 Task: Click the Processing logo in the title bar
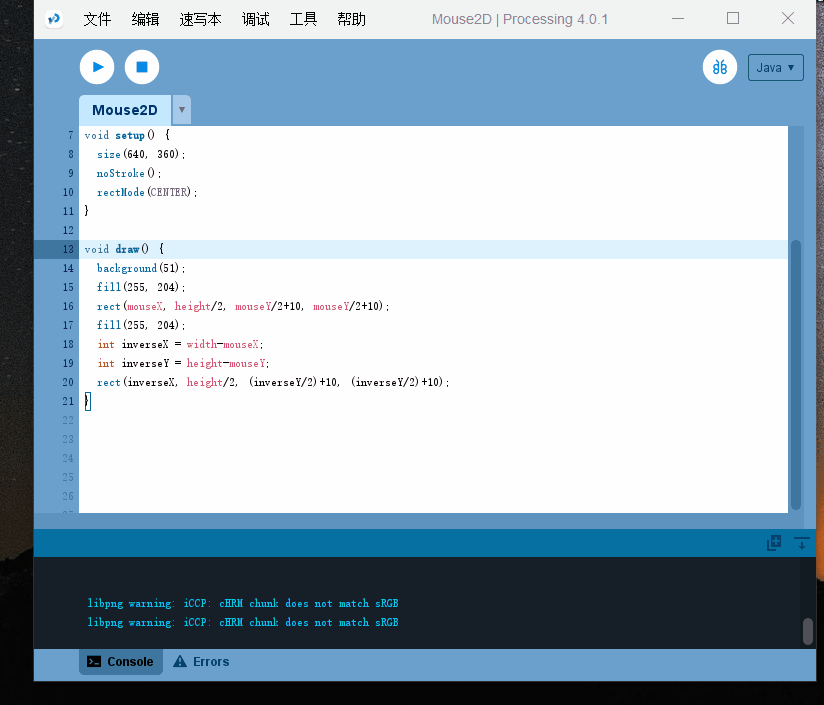pos(53,18)
